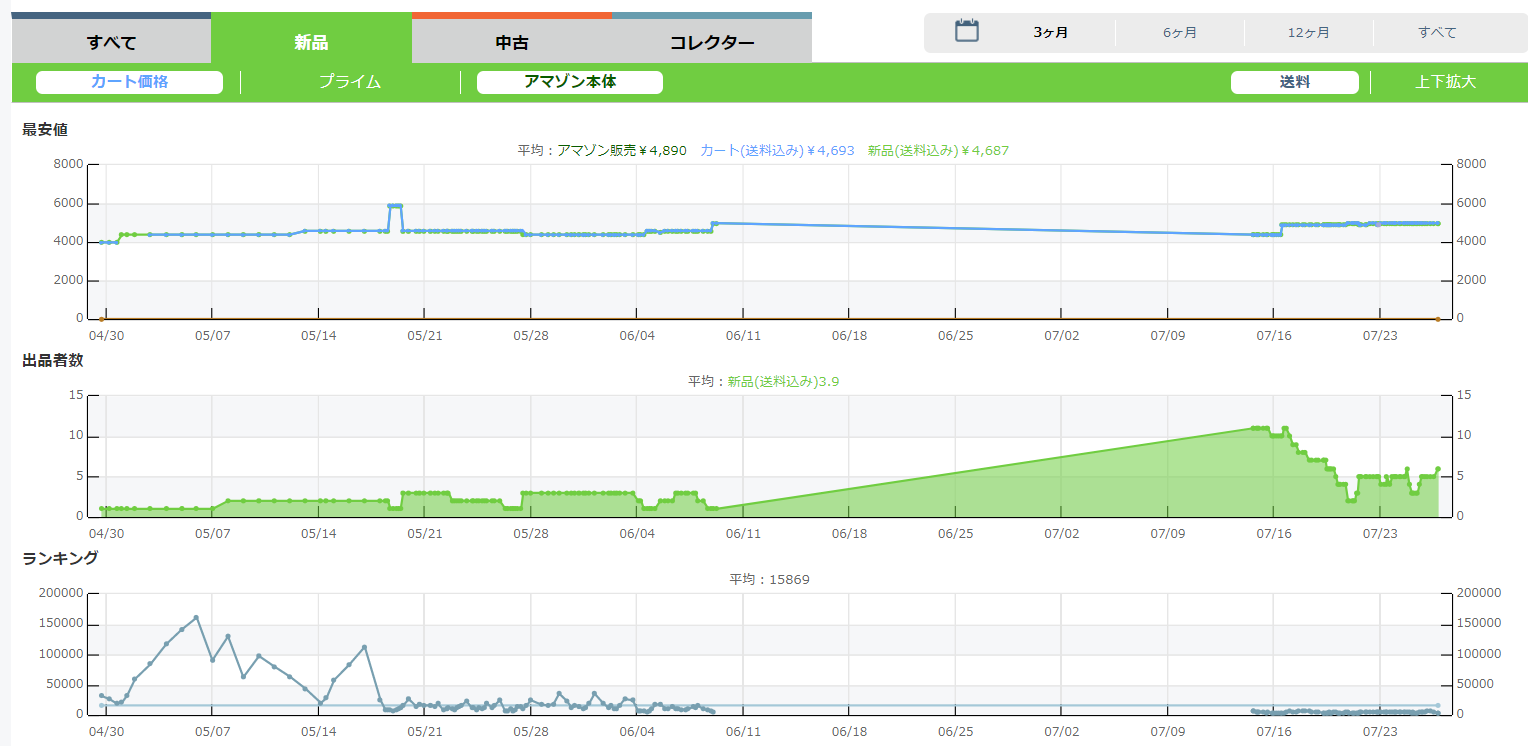The image size is (1528, 746).
Task: Choose the 12ヶ月 time range
Action: (1308, 33)
